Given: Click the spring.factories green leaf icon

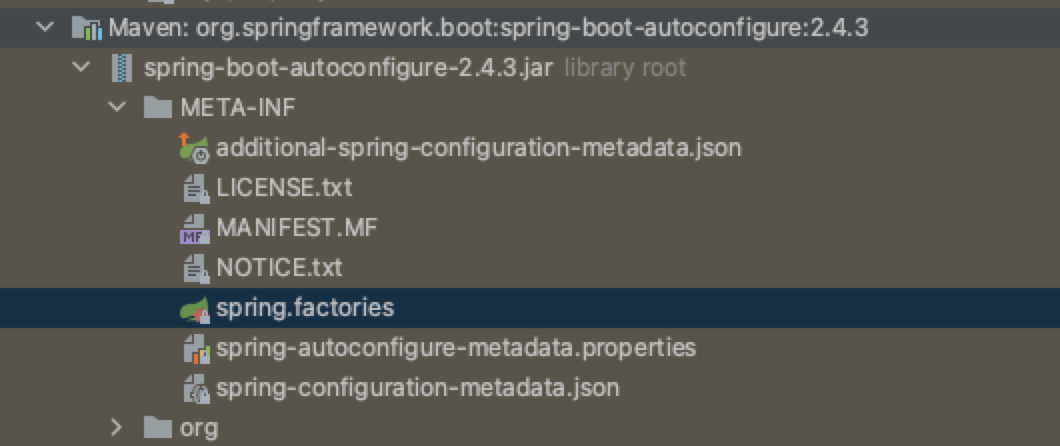Looking at the screenshot, I should point(194,308).
